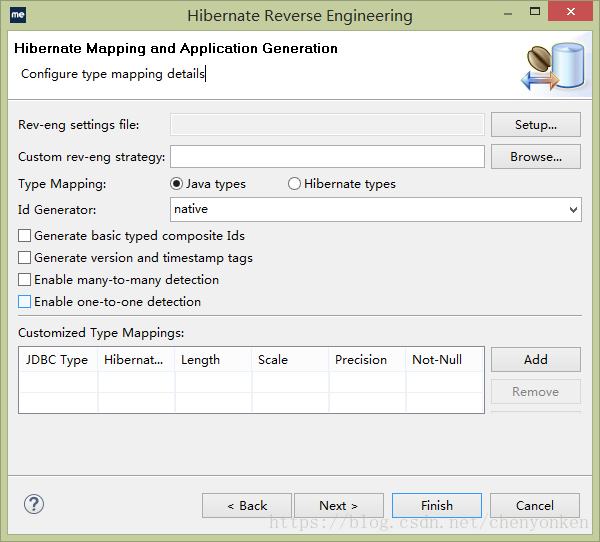Click the Hibernat... column header
Viewport: 600px width, 542px height.
pyautogui.click(x=136, y=360)
